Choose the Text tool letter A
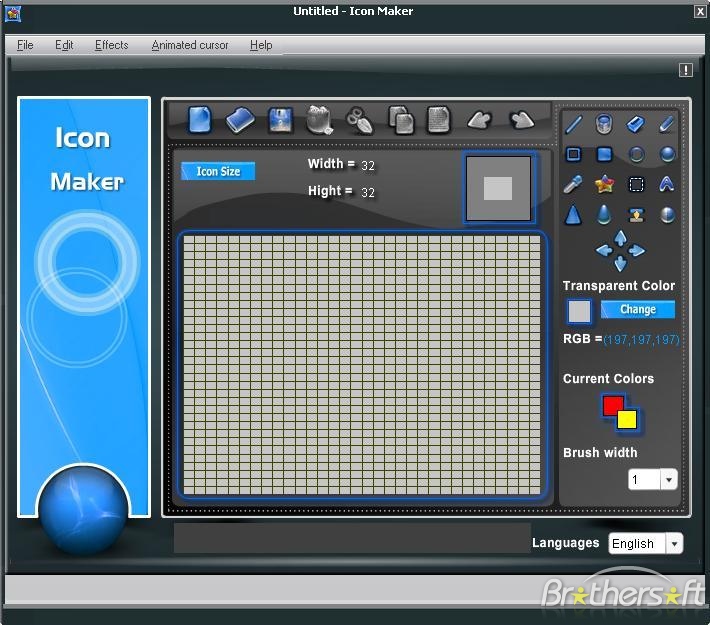The height and width of the screenshot is (625, 710). [x=666, y=184]
